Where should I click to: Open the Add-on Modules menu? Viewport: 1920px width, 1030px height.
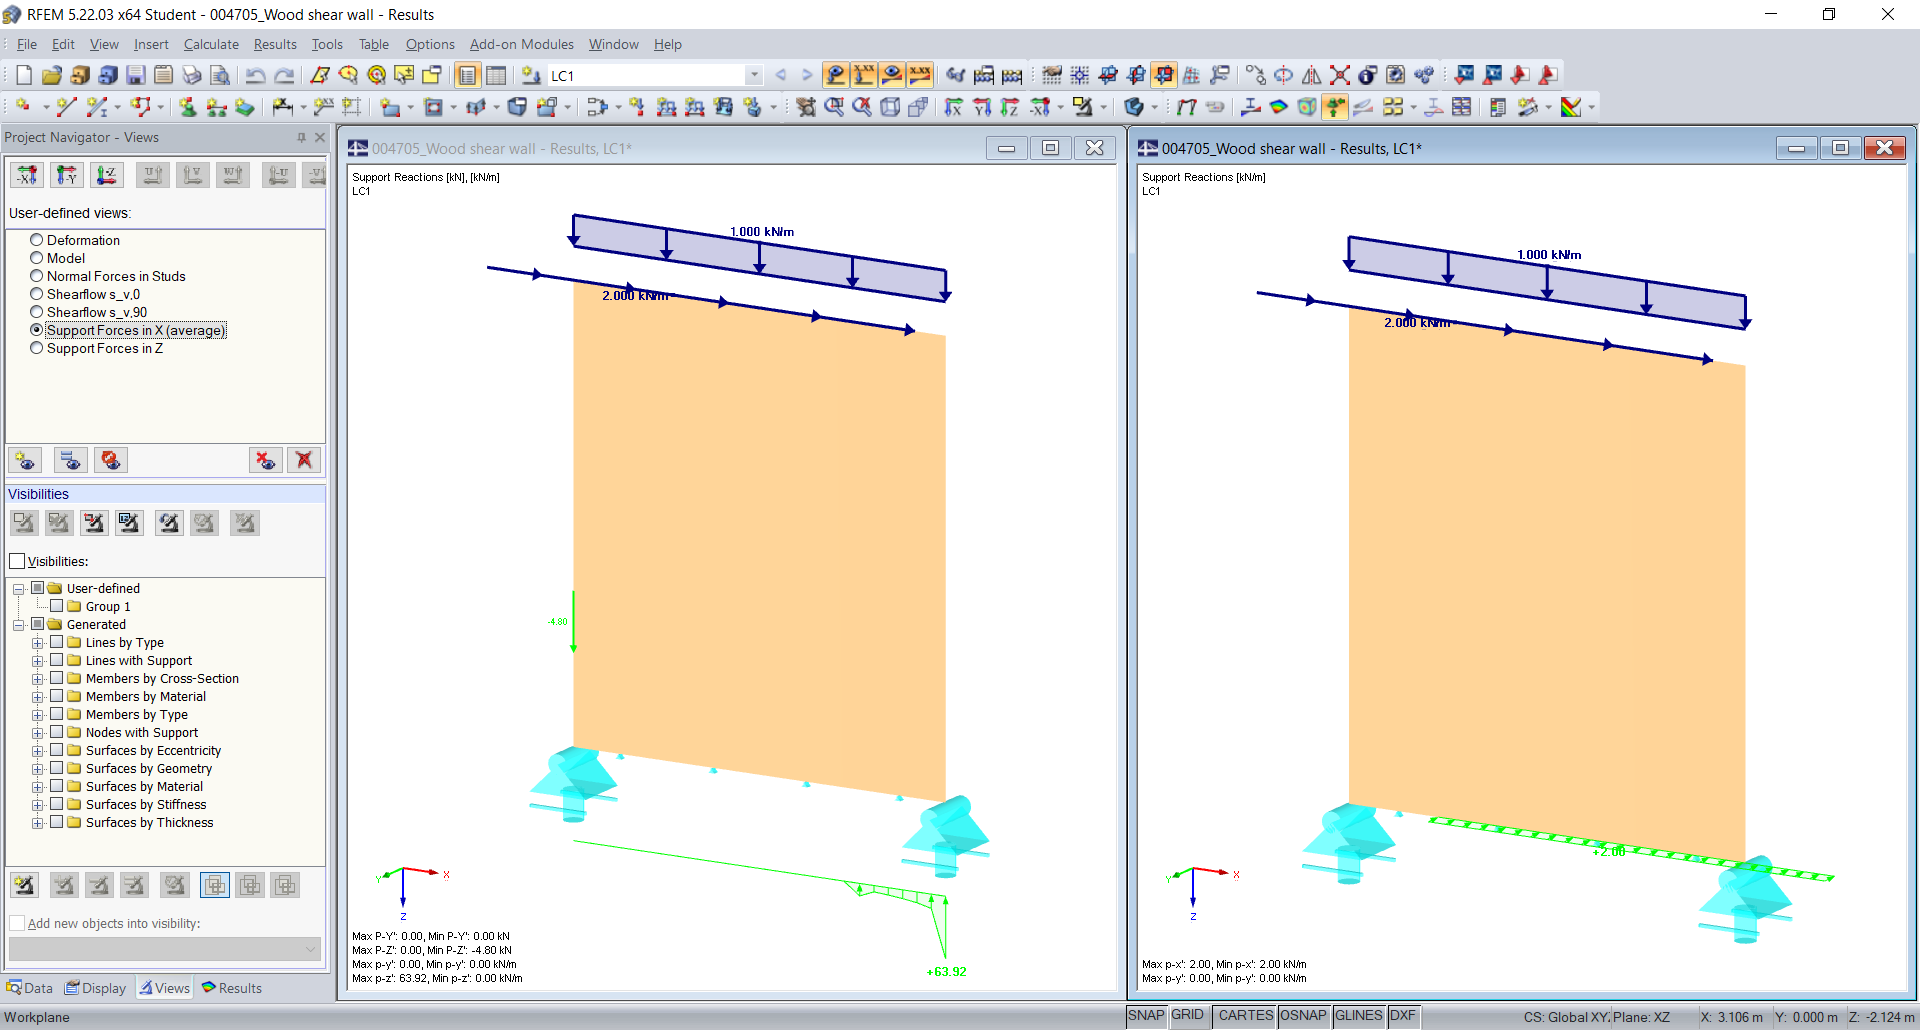pyautogui.click(x=522, y=44)
